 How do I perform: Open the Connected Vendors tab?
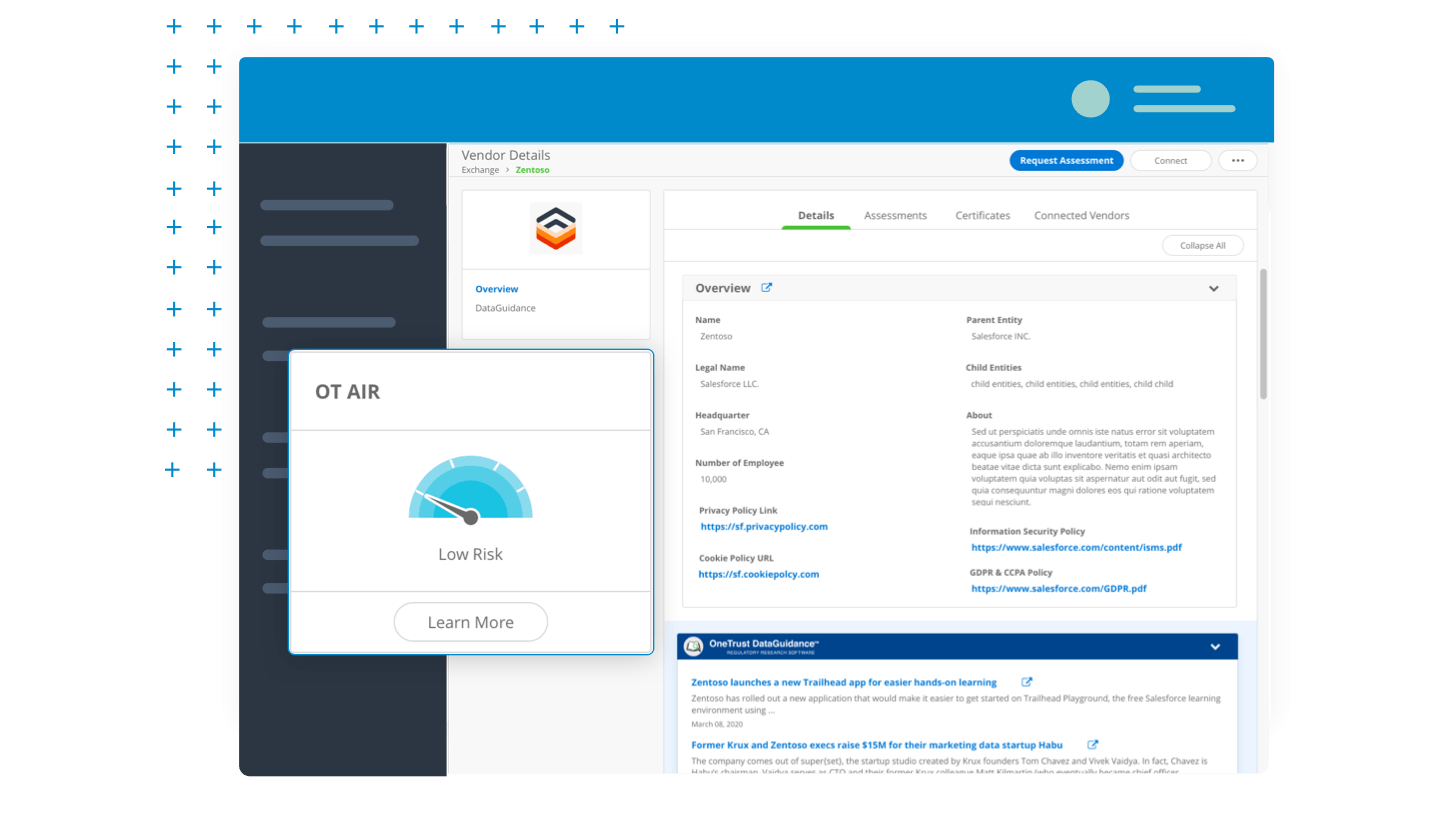click(1082, 216)
